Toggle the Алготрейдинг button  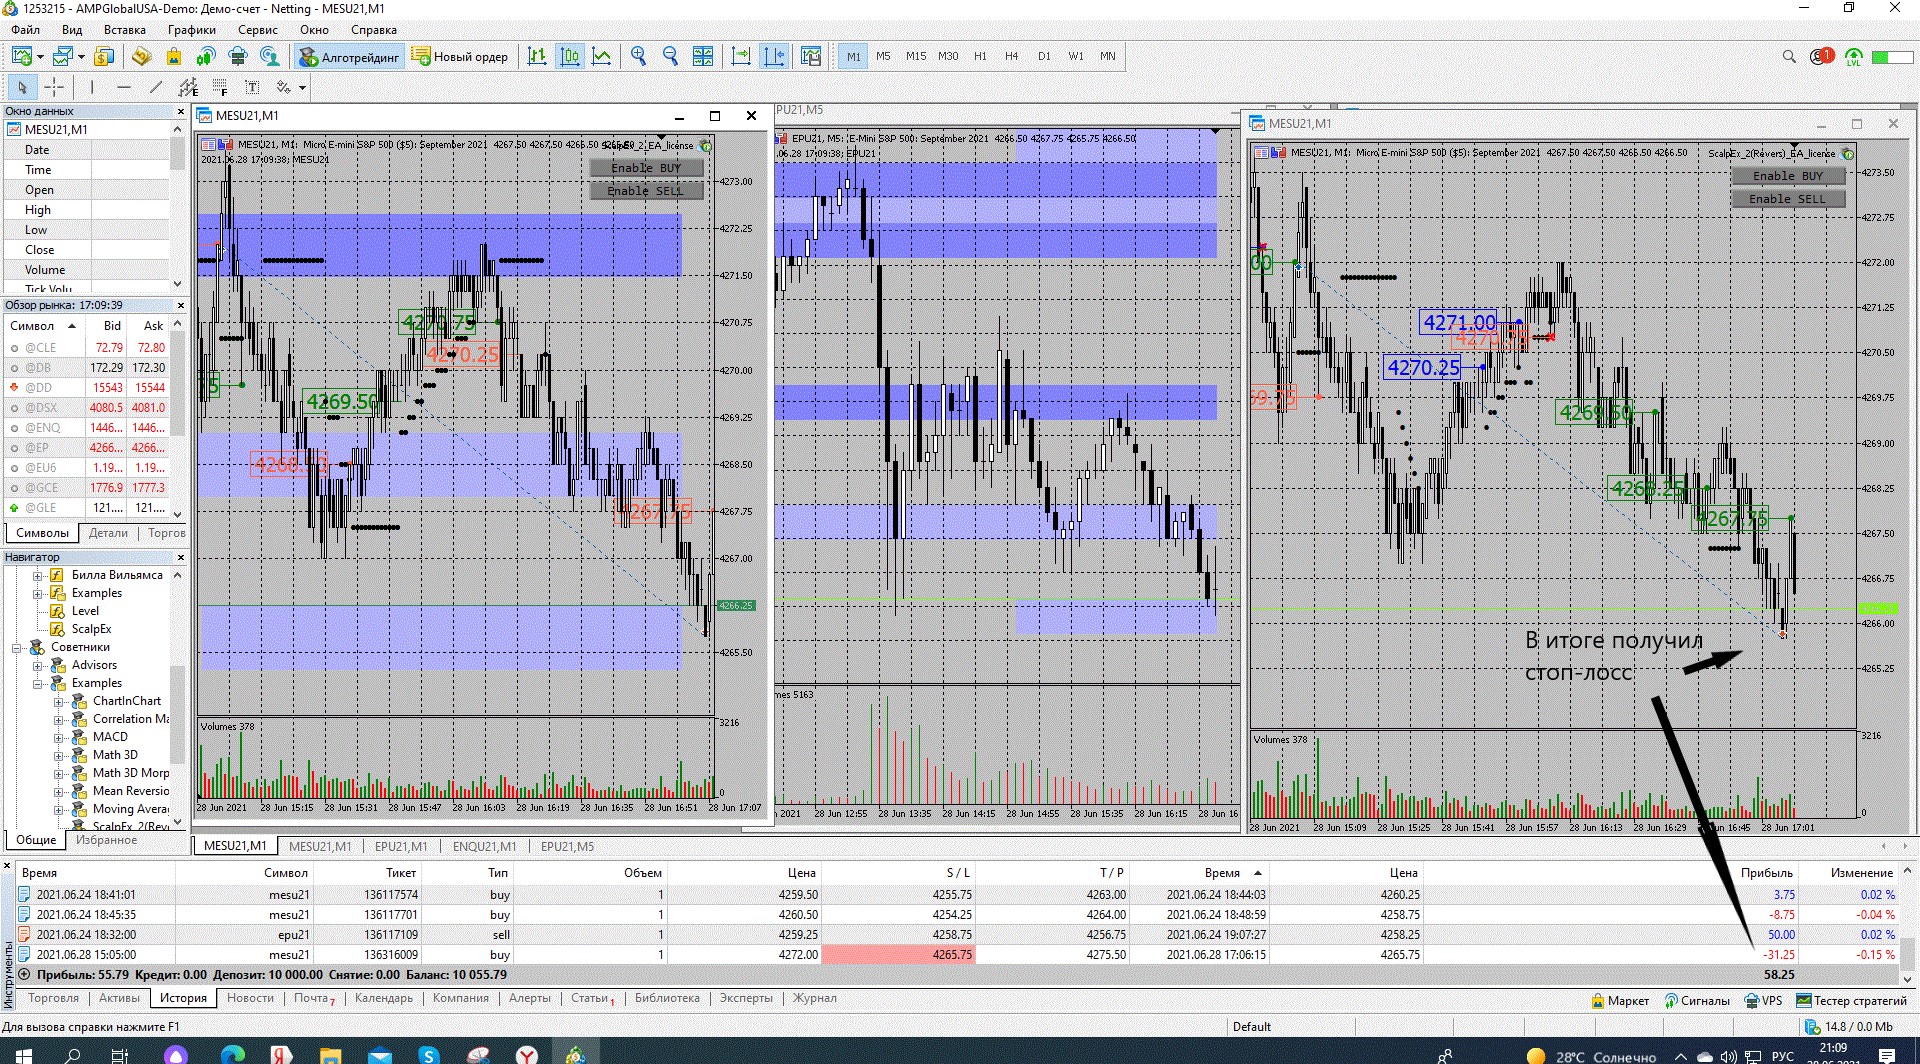pyautogui.click(x=350, y=57)
